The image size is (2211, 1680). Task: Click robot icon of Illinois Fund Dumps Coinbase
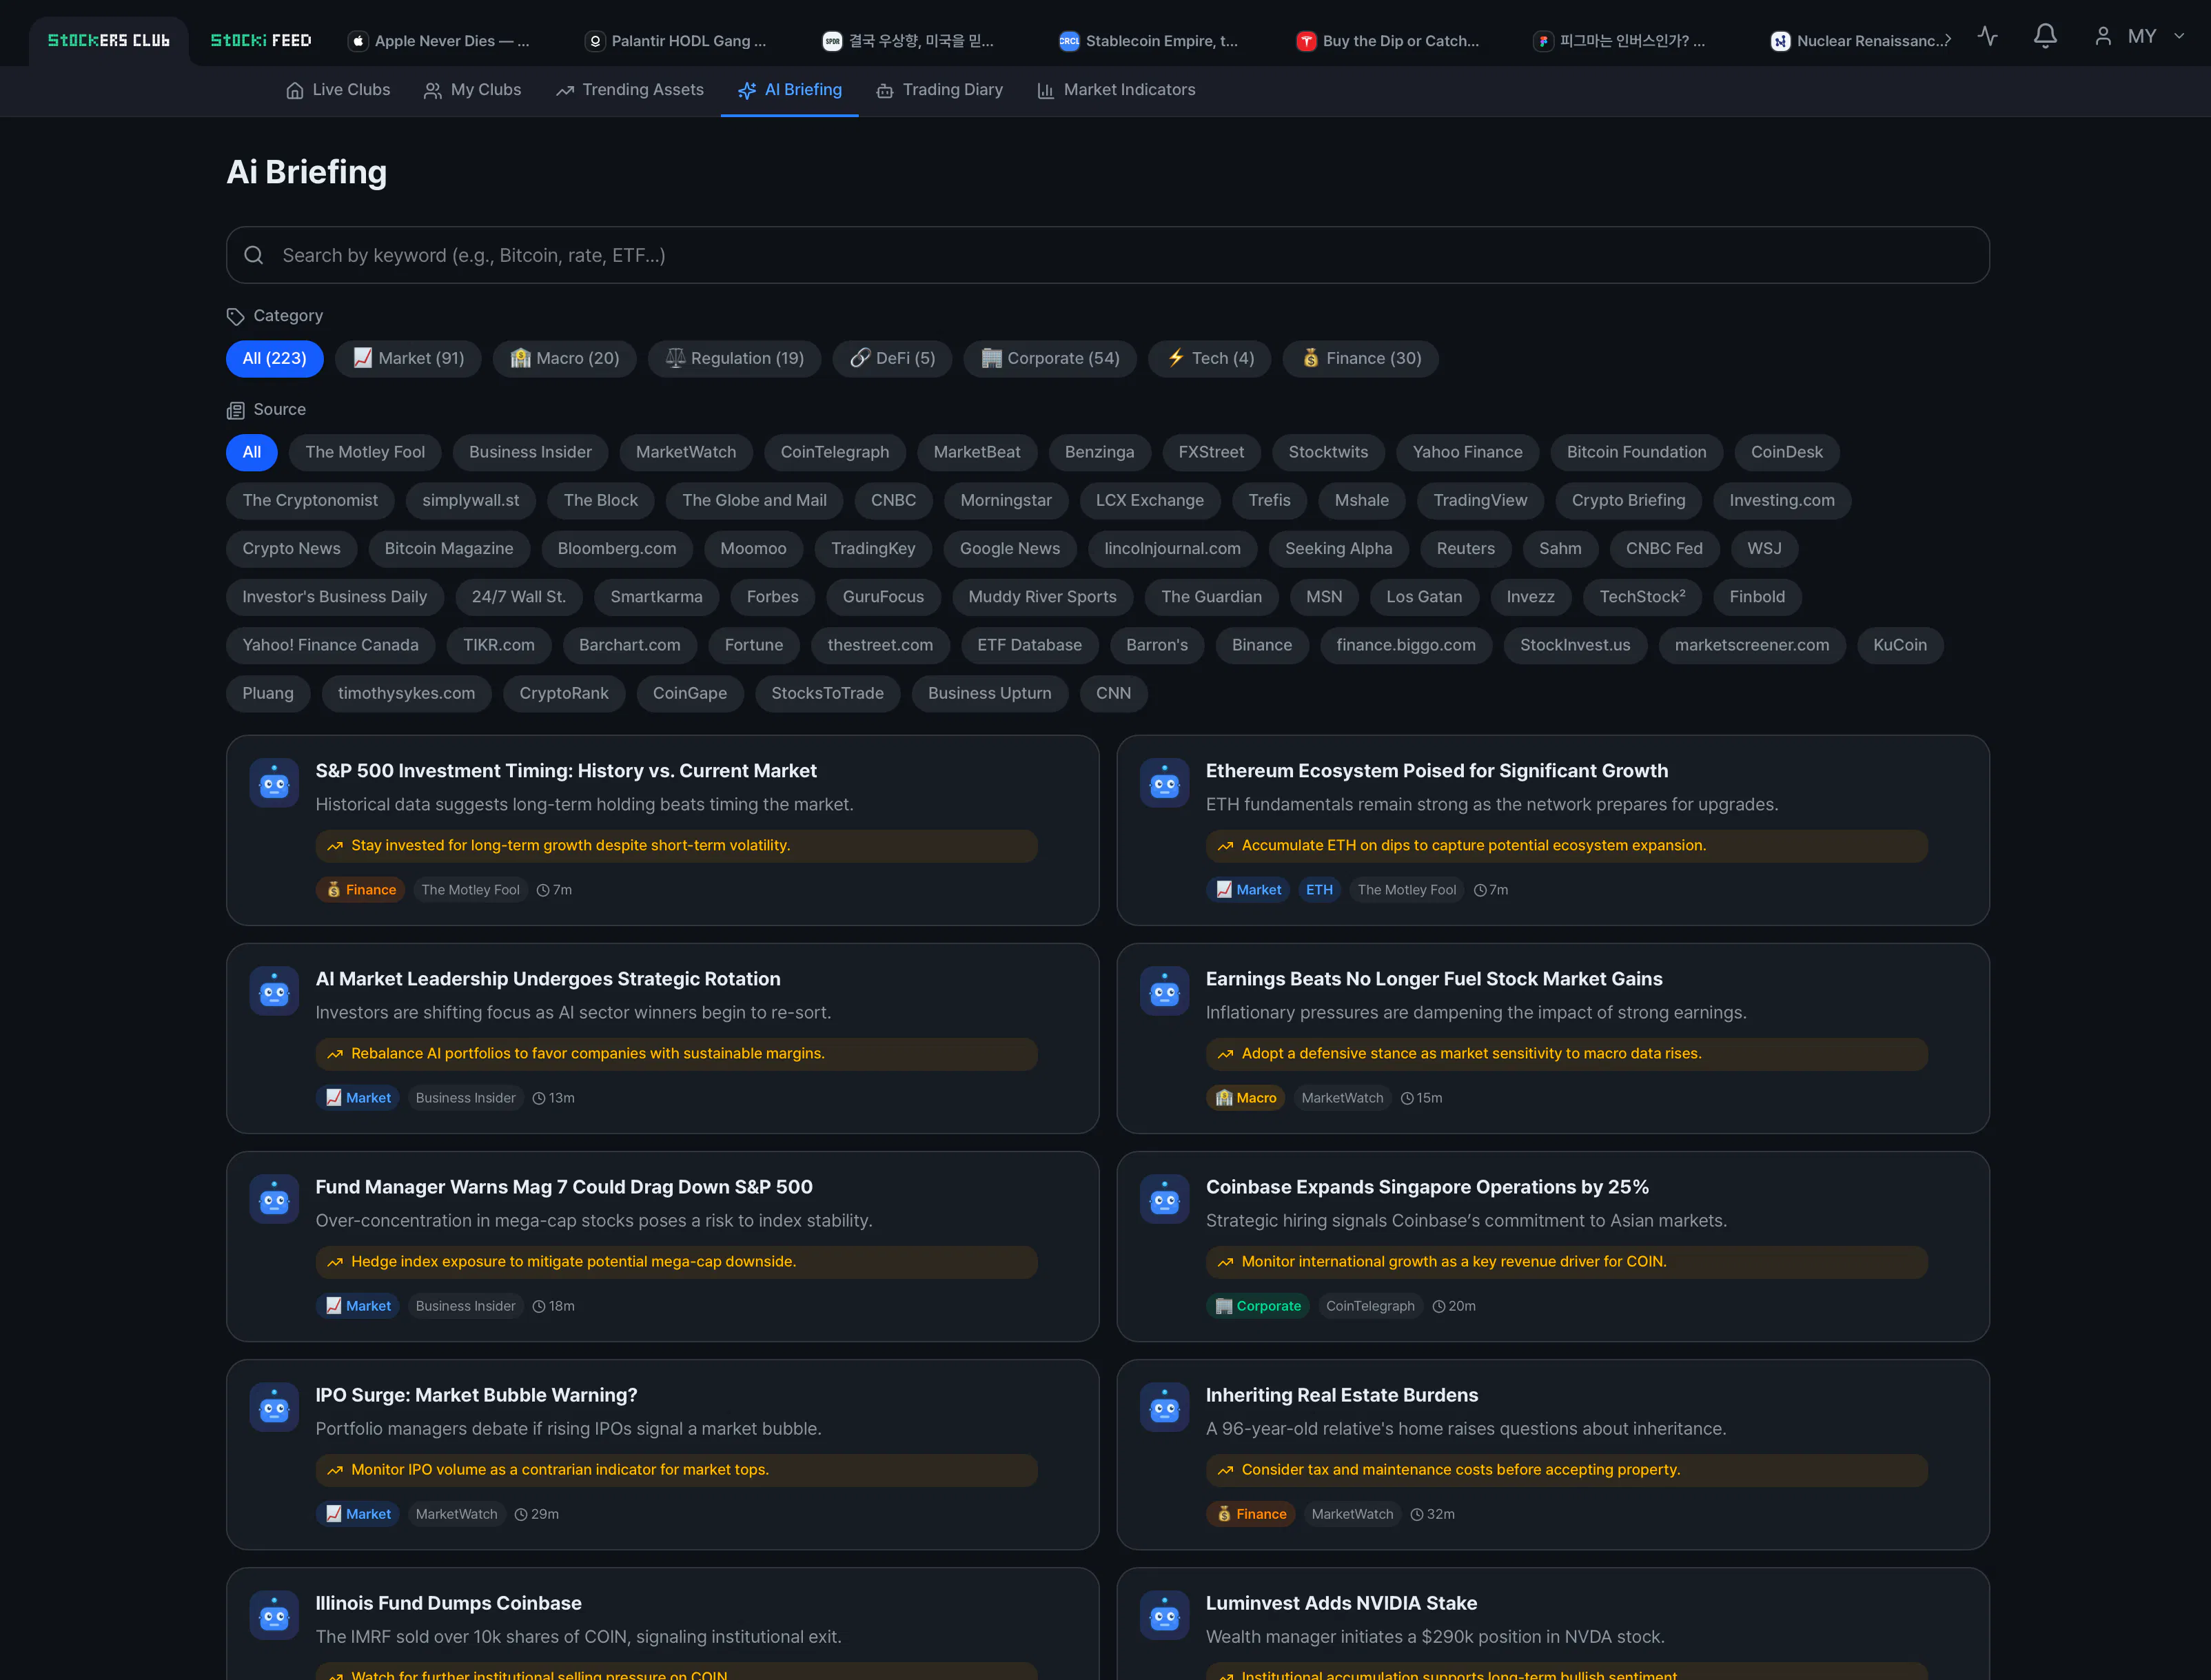[x=274, y=1615]
